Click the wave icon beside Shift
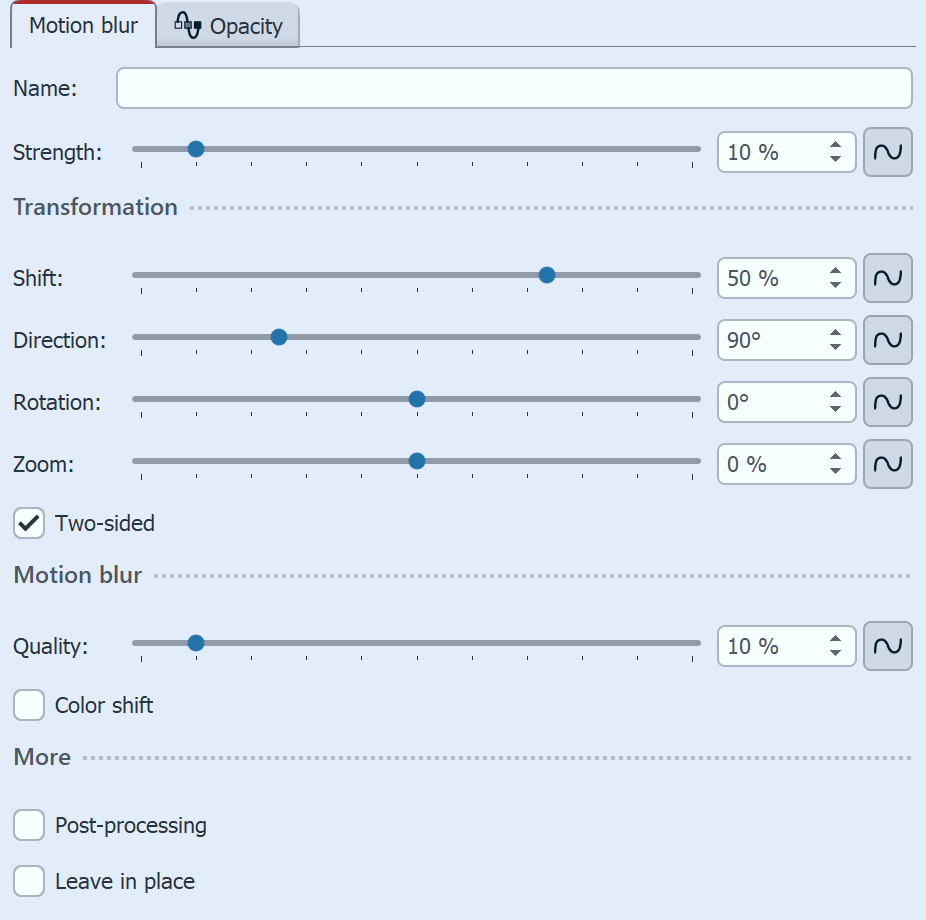926x920 pixels. pos(887,278)
